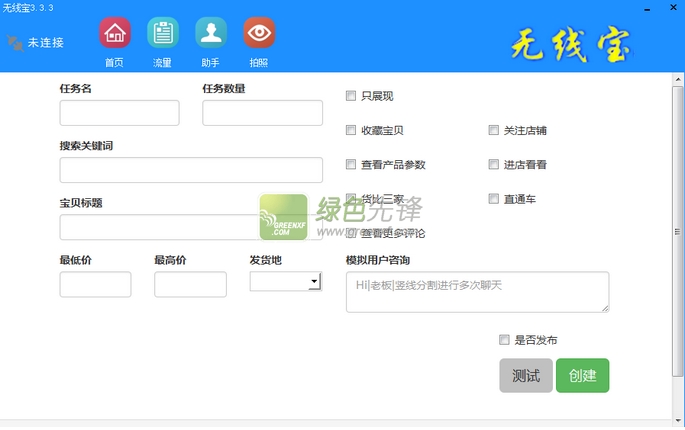The width and height of the screenshot is (685, 430).
Task: Enable the 进店看看 checkbox
Action: 494,164
